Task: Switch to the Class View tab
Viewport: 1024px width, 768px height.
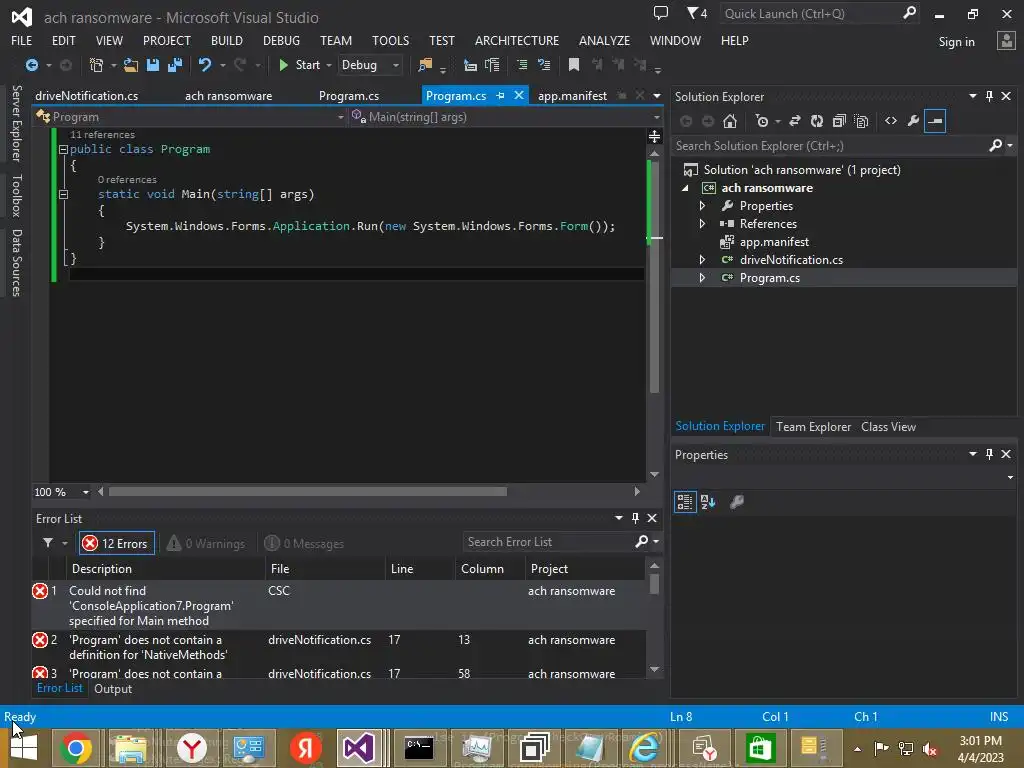Action: pos(888,426)
